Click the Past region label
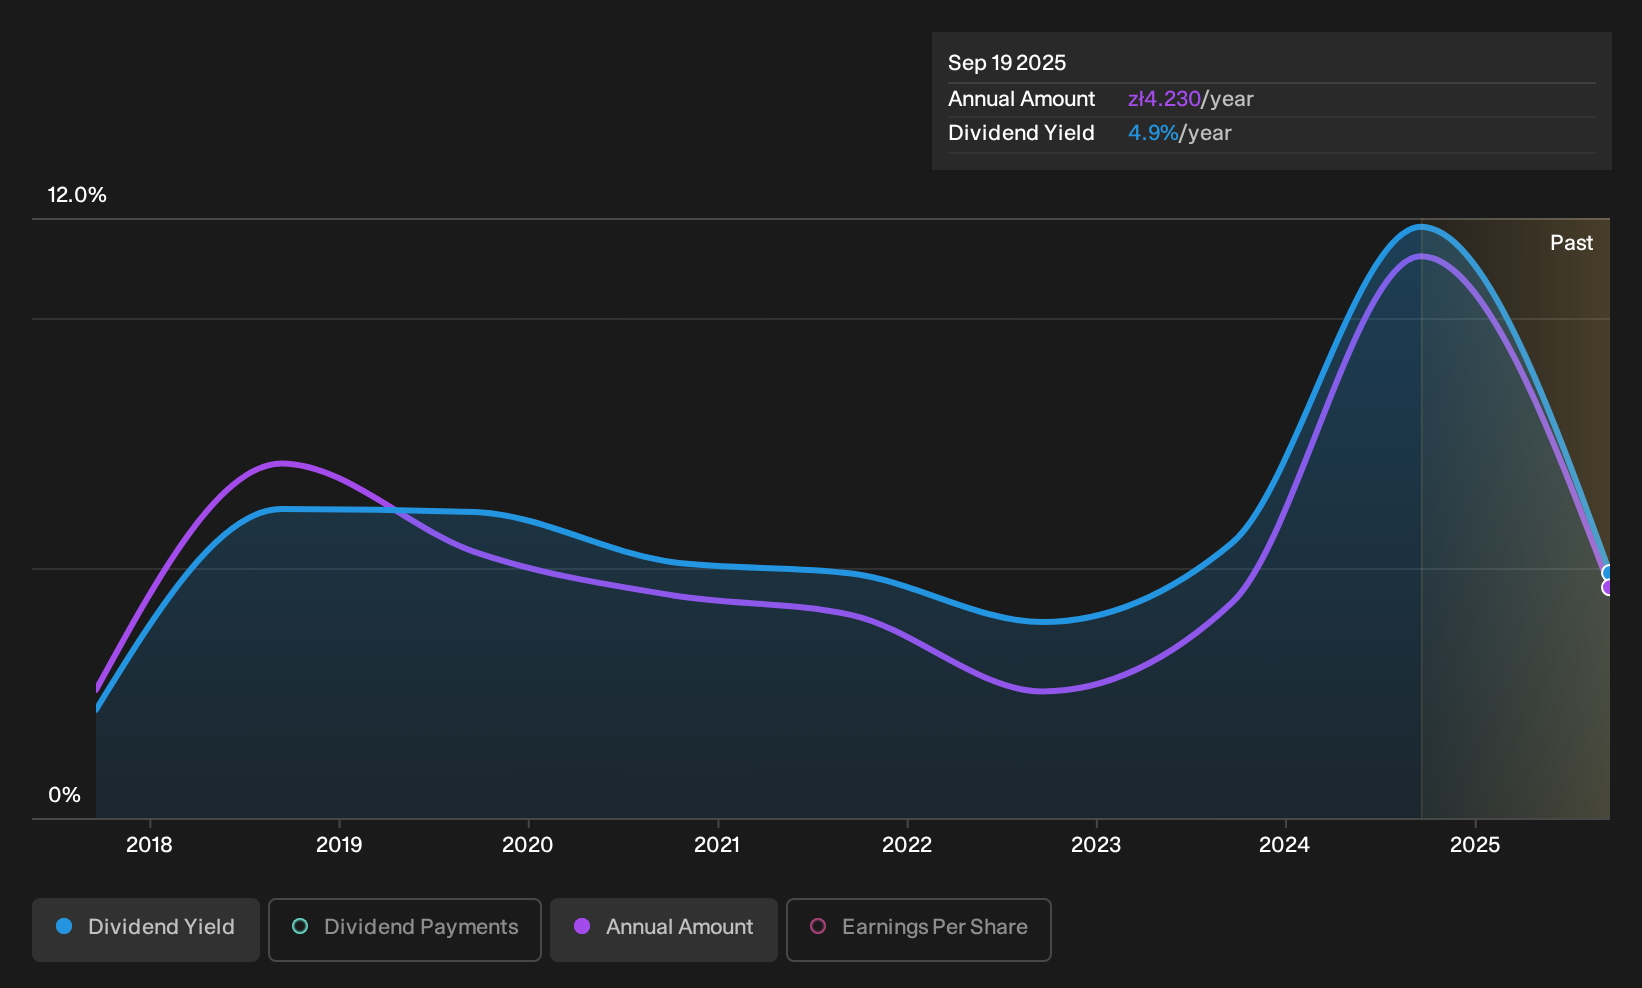The height and width of the screenshot is (988, 1642). click(x=1571, y=243)
